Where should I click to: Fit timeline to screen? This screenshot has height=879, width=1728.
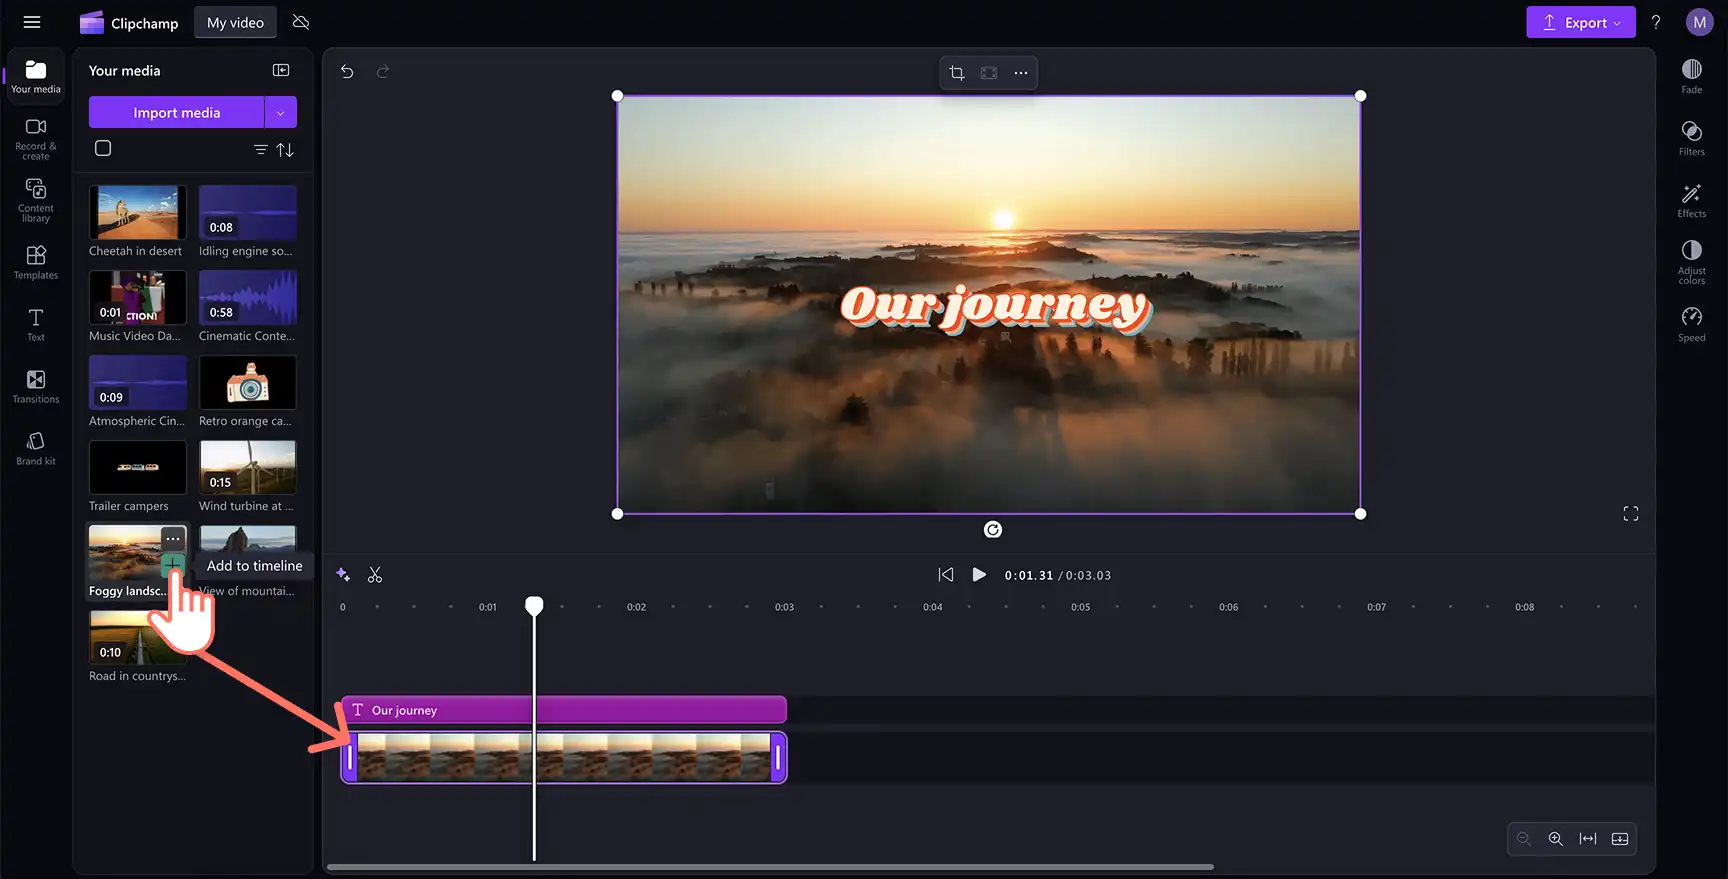1588,839
